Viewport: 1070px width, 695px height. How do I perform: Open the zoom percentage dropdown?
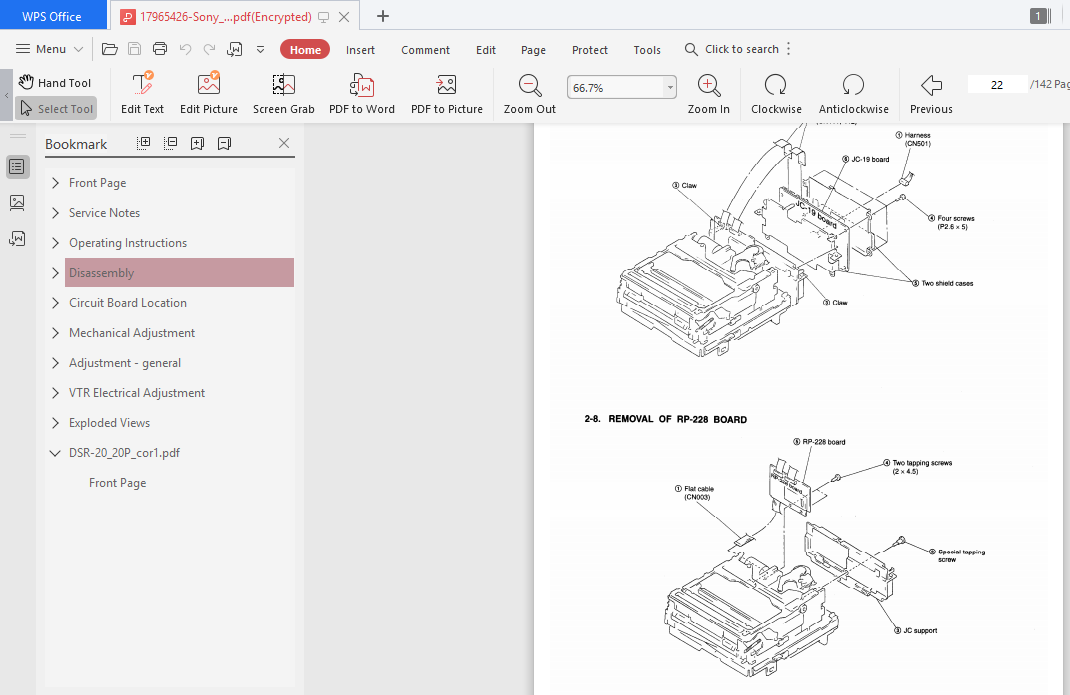(x=670, y=87)
